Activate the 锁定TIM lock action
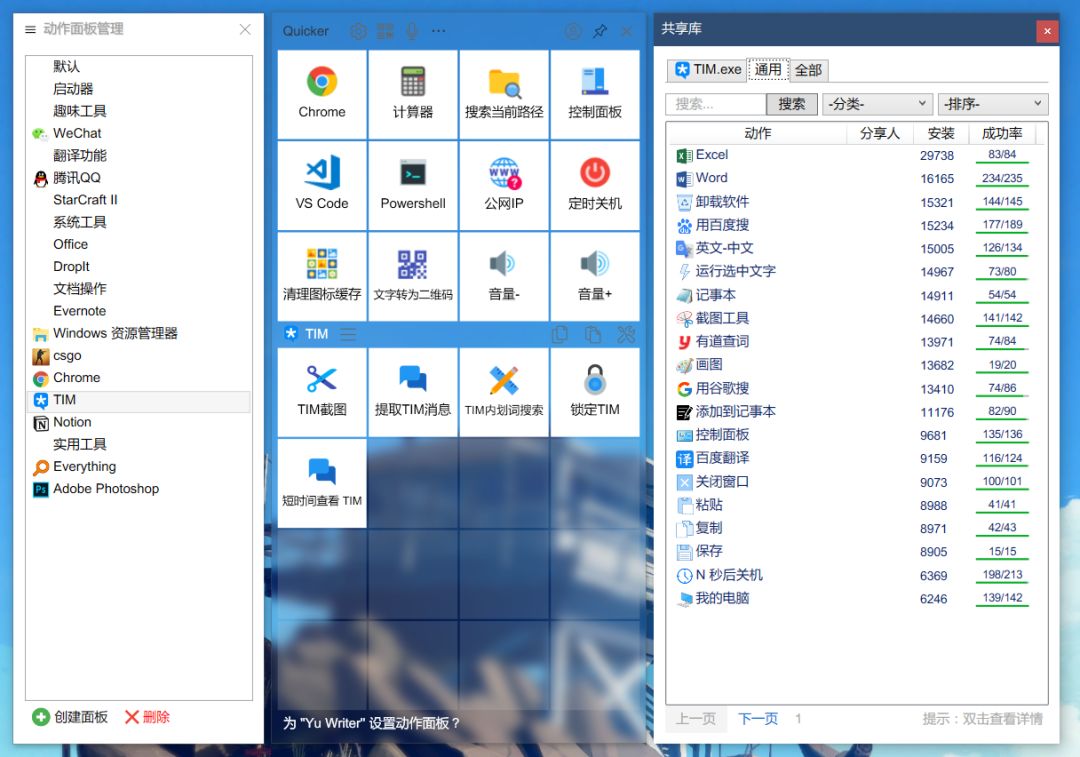 click(594, 392)
